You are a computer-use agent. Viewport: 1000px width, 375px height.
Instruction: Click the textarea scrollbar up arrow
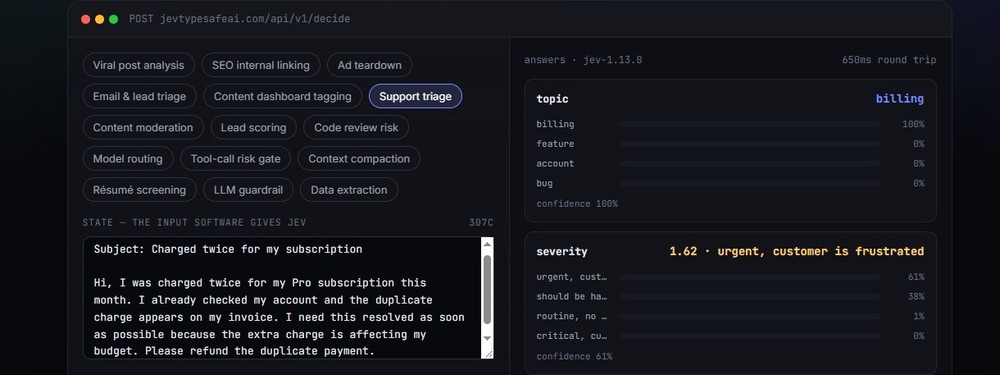[x=487, y=244]
